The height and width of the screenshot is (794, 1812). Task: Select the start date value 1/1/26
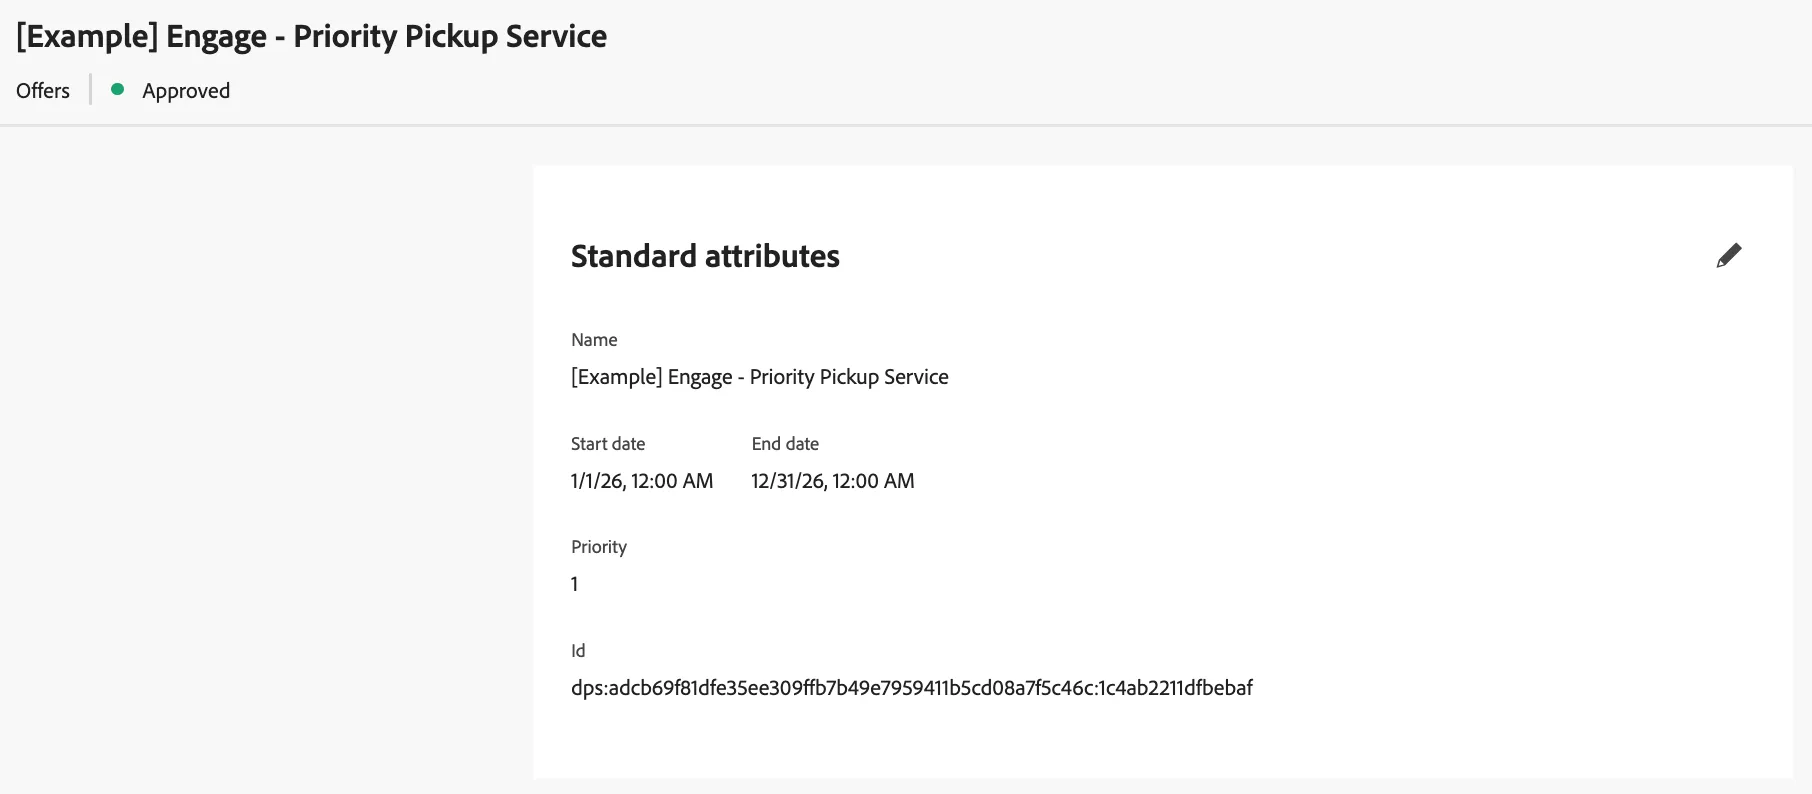coord(642,481)
